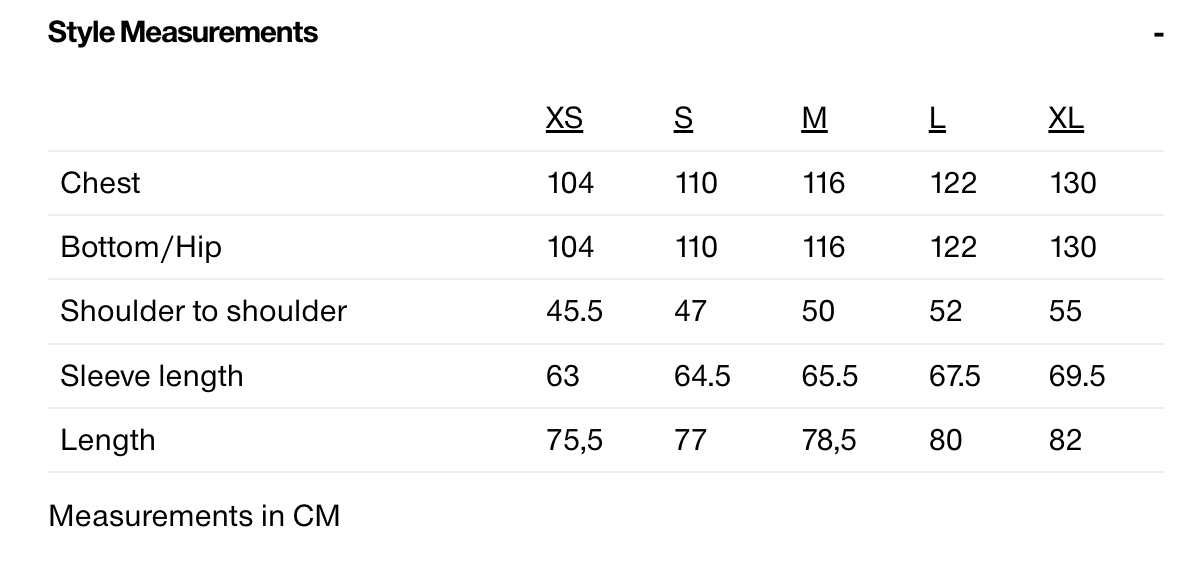Select the S size column header
1186x568 pixels.
coord(683,119)
